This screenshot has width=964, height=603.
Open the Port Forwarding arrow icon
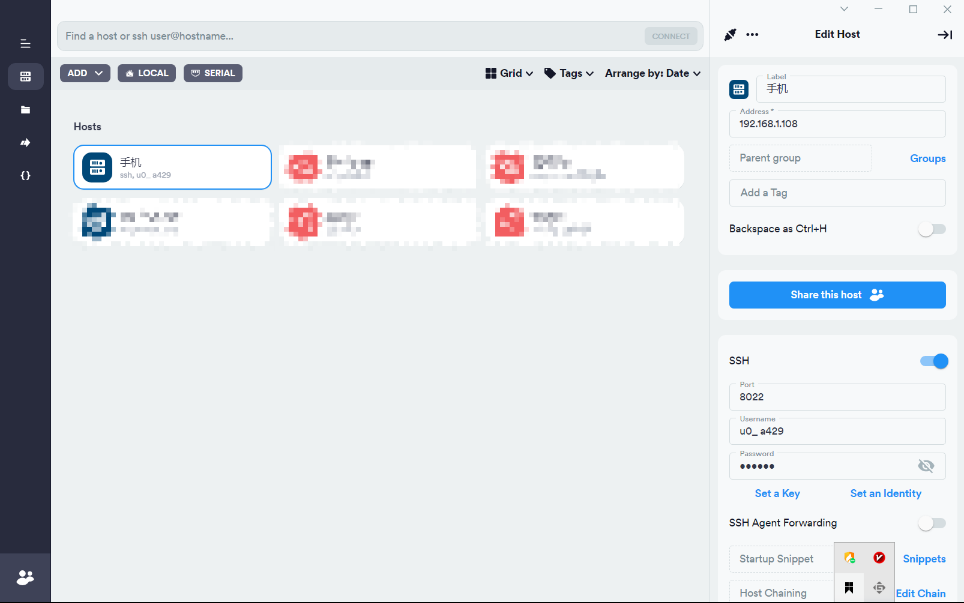coord(25,143)
